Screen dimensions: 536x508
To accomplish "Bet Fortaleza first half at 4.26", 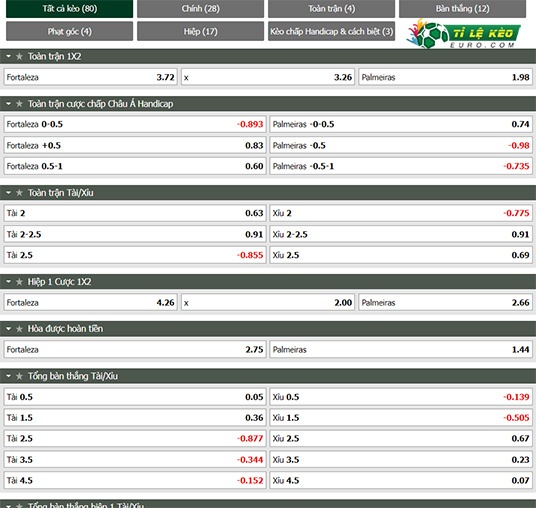I will coord(91,303).
